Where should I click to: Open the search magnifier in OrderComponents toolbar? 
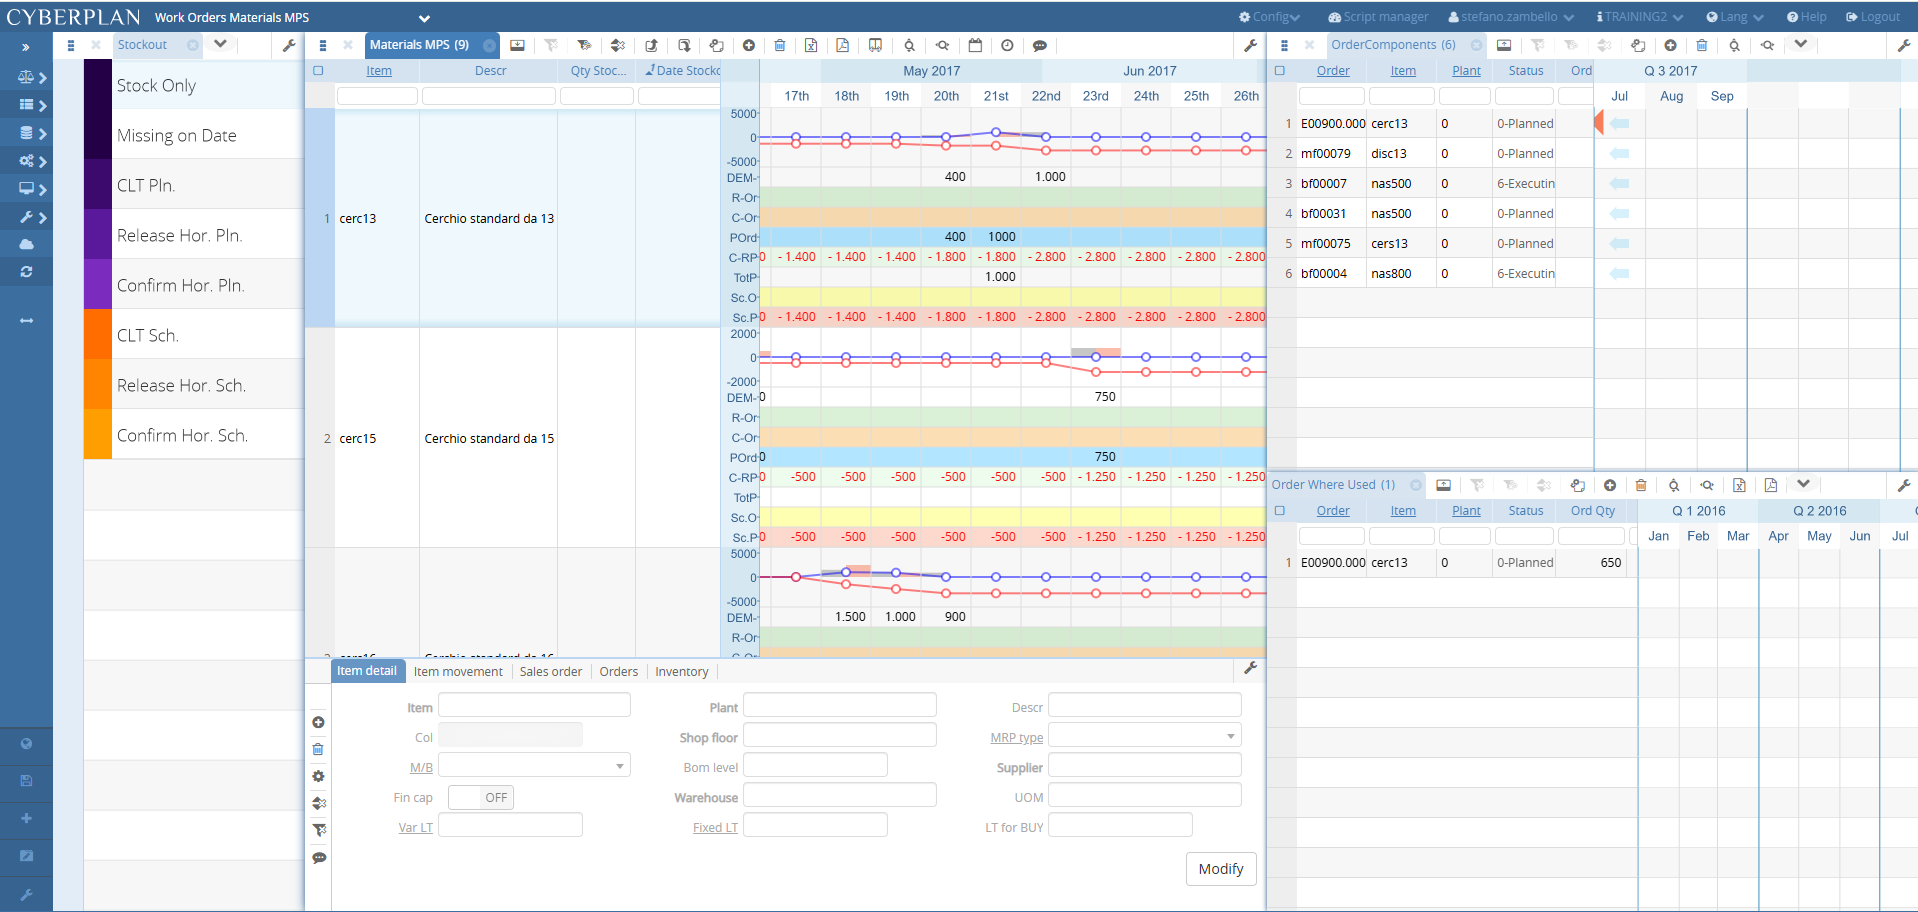coord(1734,45)
